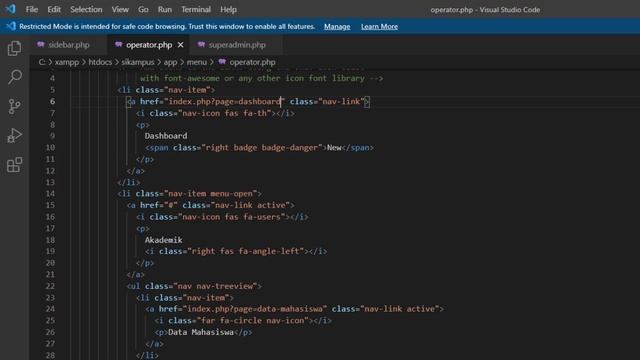Click the app breadcrumb segment
Screen dimensions: 640x360
click(x=170, y=62)
